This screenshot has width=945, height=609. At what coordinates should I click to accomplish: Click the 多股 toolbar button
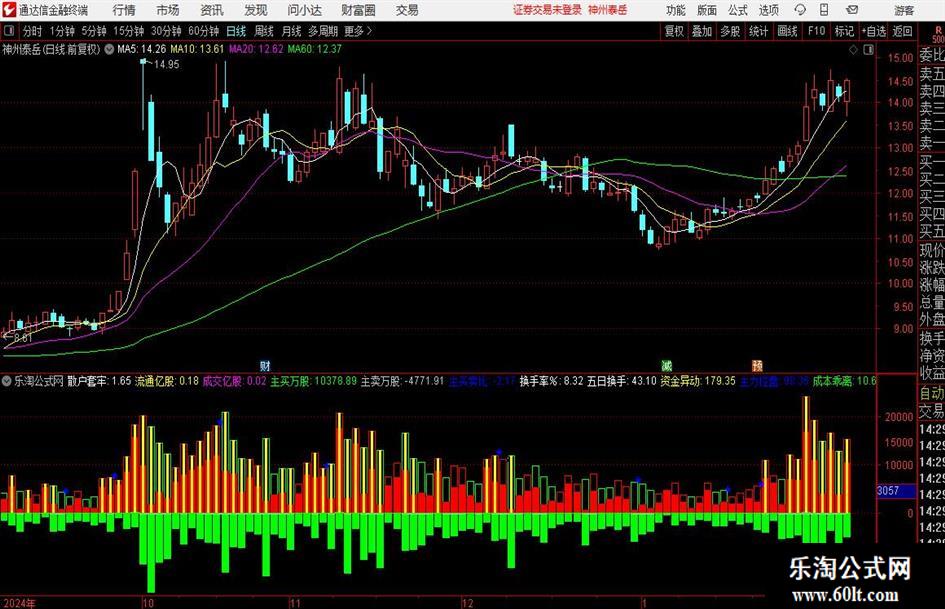pos(730,31)
